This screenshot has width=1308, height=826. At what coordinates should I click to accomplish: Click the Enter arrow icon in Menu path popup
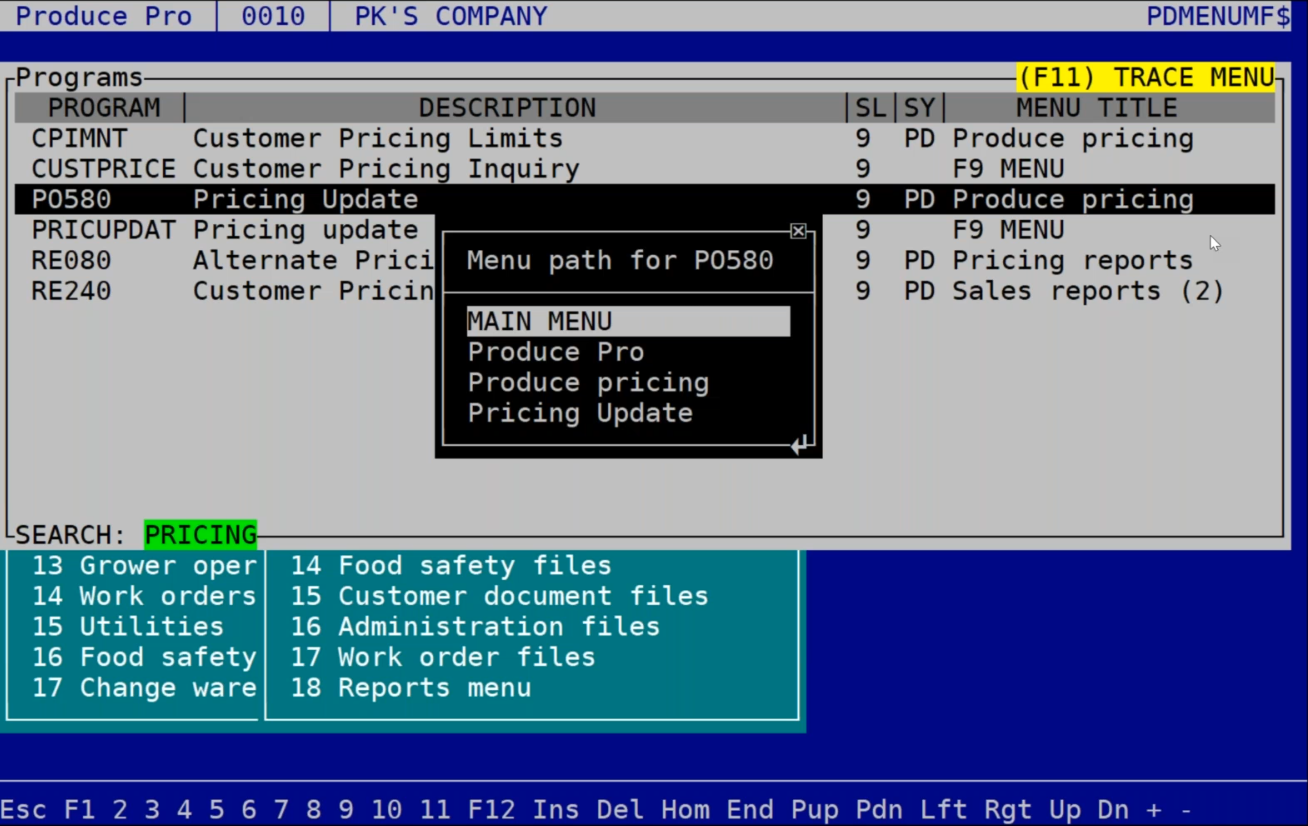[800, 445]
